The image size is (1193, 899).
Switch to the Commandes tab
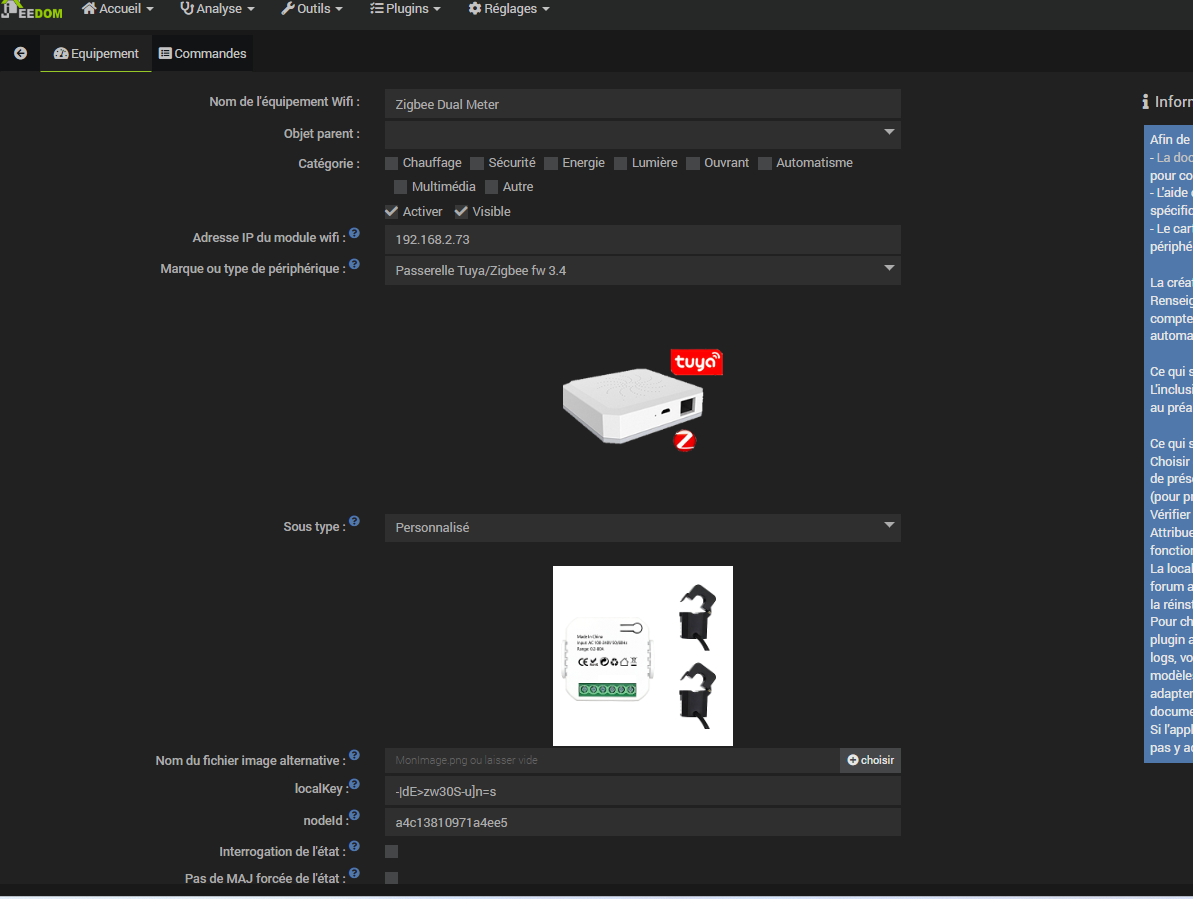(x=202, y=53)
